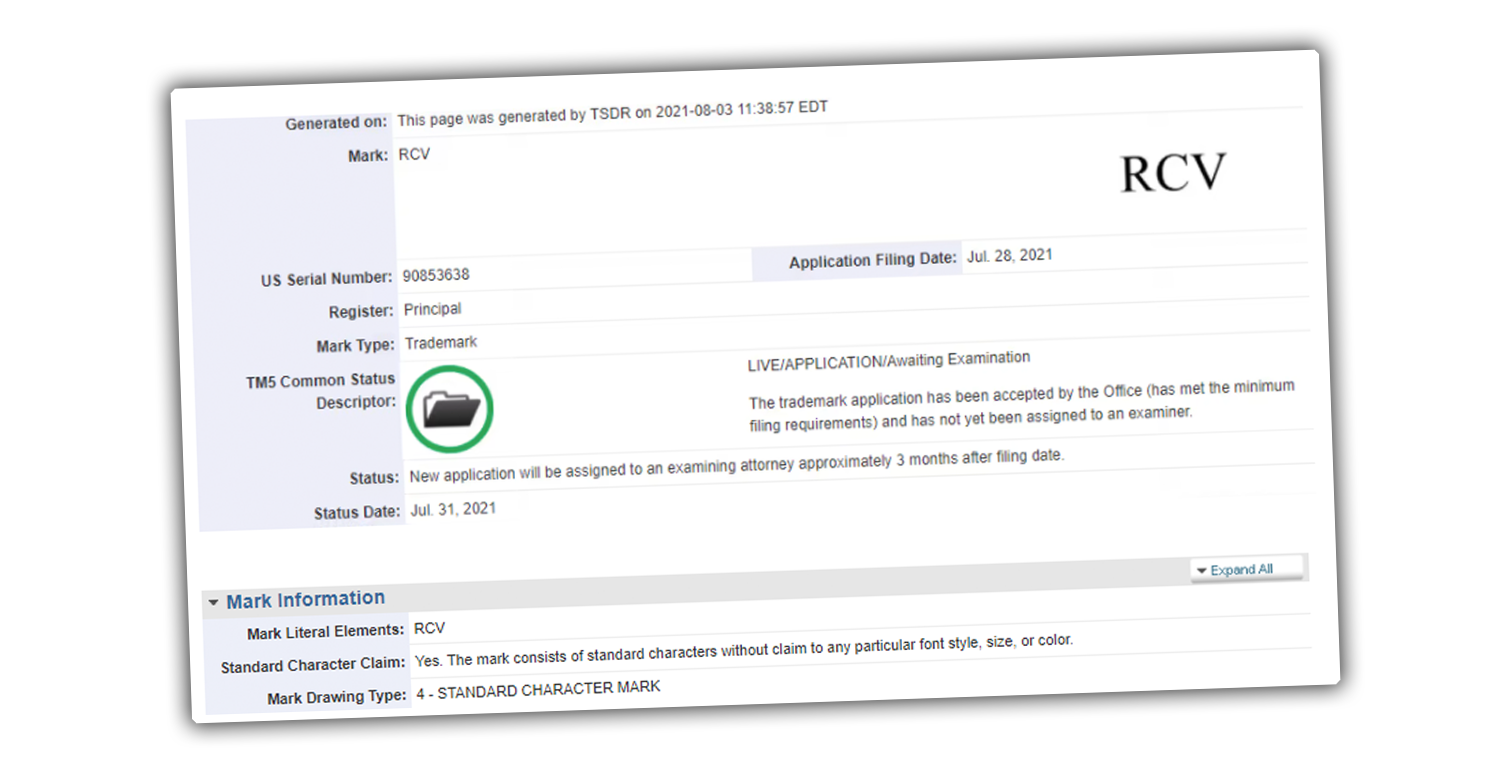Select the Principal register value
The image size is (1486, 770).
click(432, 309)
